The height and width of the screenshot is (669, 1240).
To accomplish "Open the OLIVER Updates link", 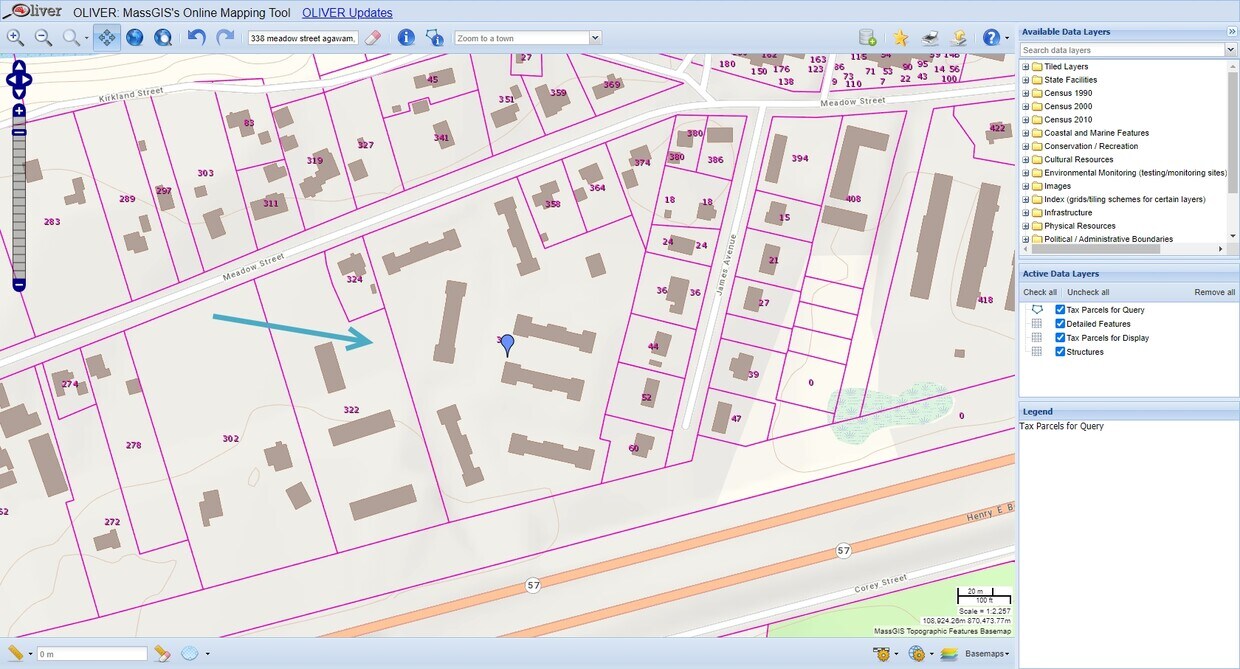I will click(347, 13).
